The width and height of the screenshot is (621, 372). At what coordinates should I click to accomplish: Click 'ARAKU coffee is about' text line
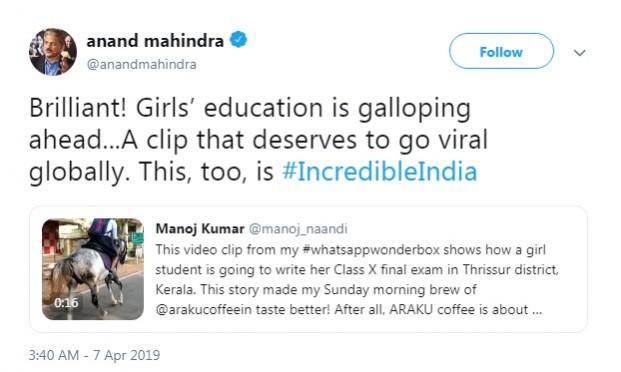coord(459,309)
